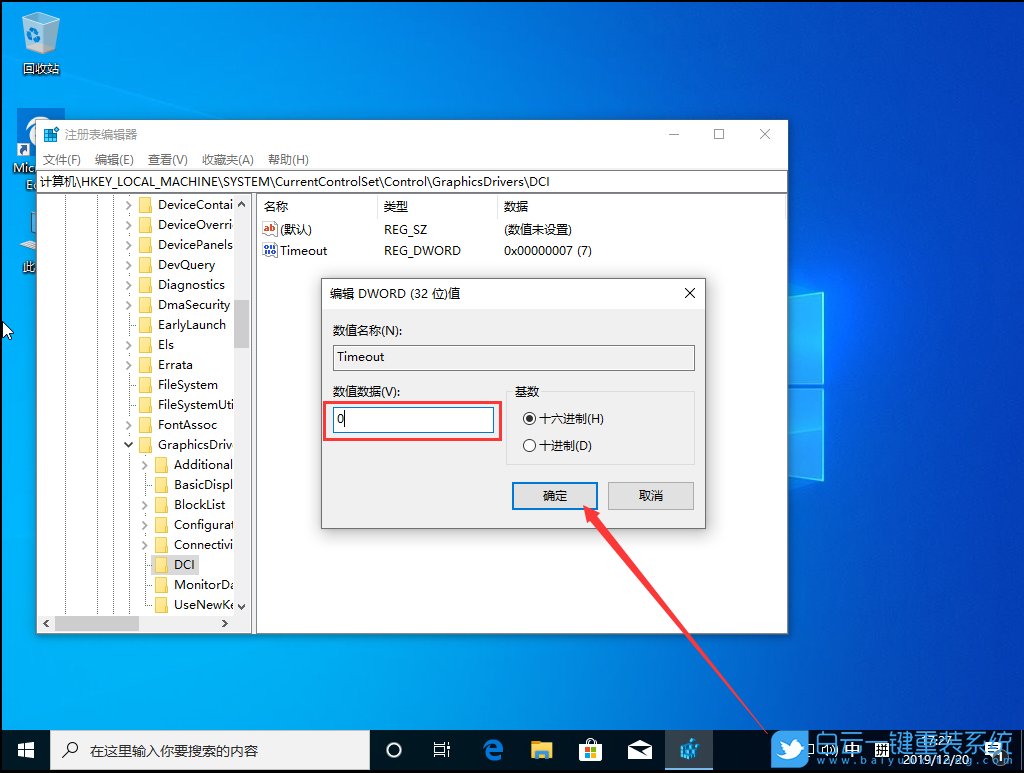
Task: Click the Twitter bird icon in the taskbar
Action: click(x=789, y=748)
